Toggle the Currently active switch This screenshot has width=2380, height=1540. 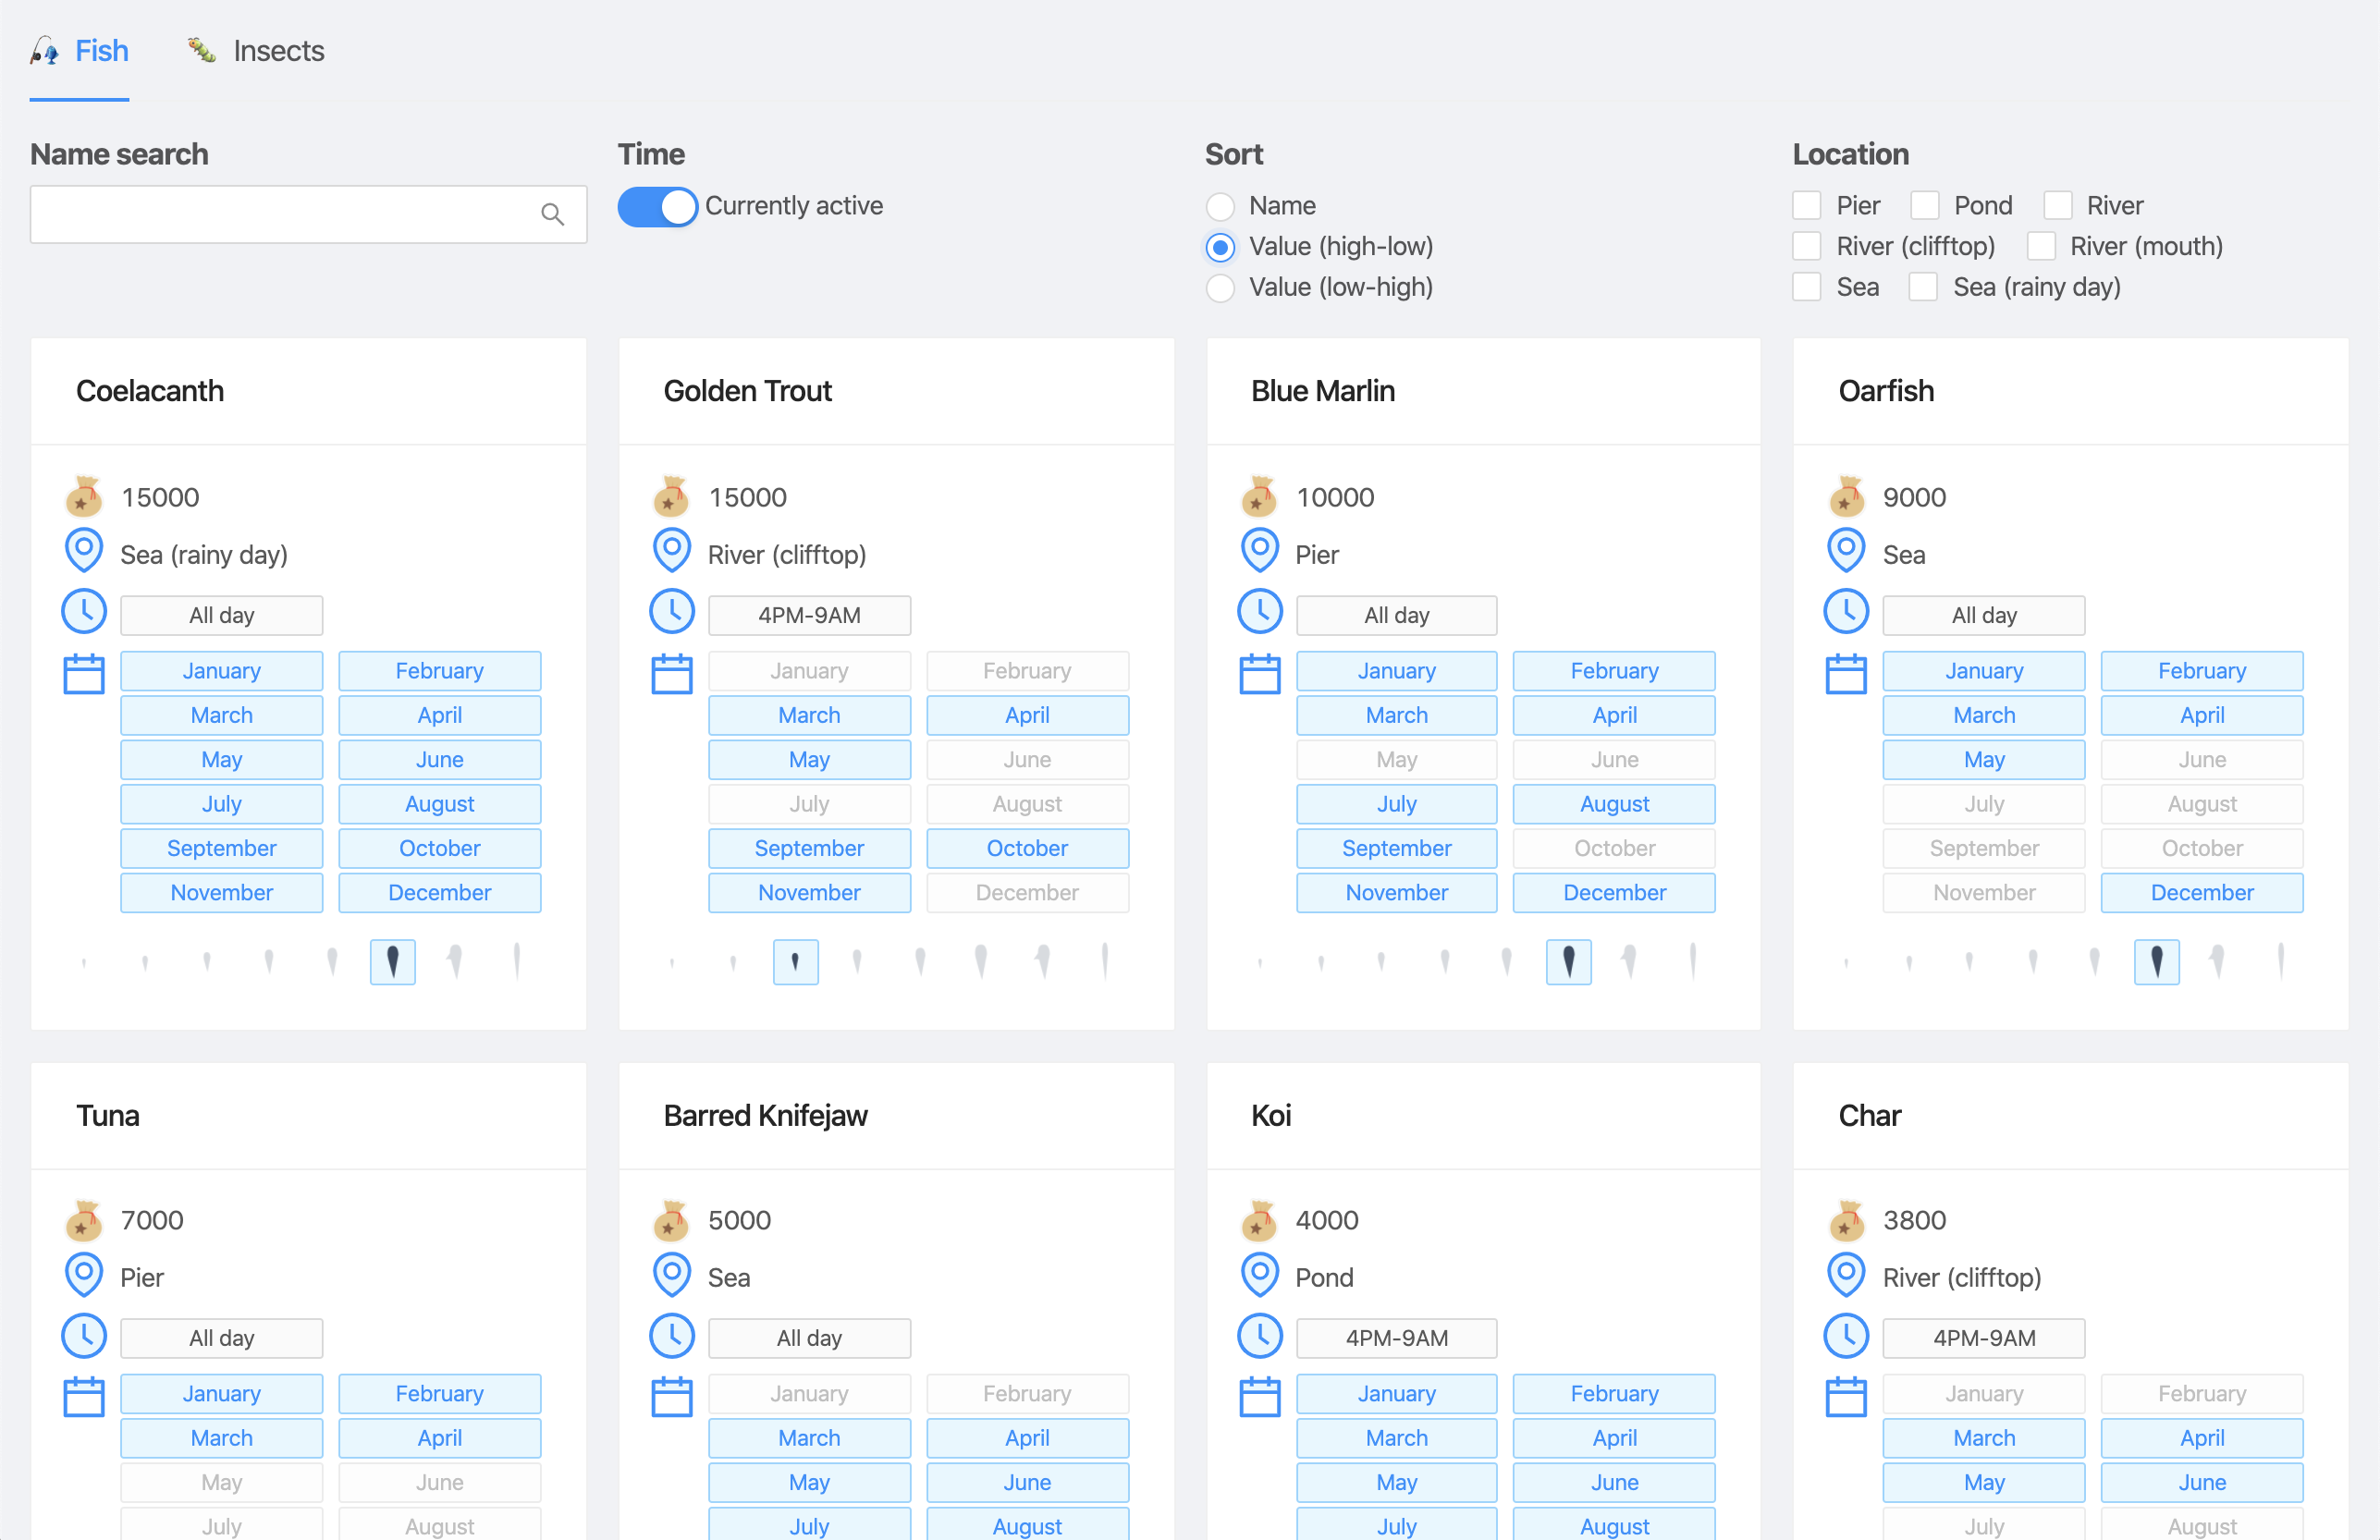[657, 207]
